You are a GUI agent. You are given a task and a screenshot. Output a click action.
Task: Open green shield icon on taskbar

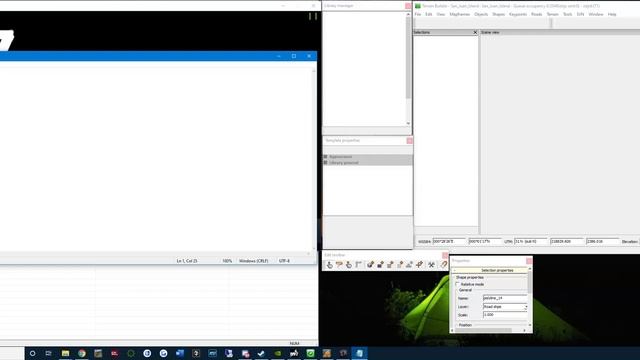tap(310, 353)
